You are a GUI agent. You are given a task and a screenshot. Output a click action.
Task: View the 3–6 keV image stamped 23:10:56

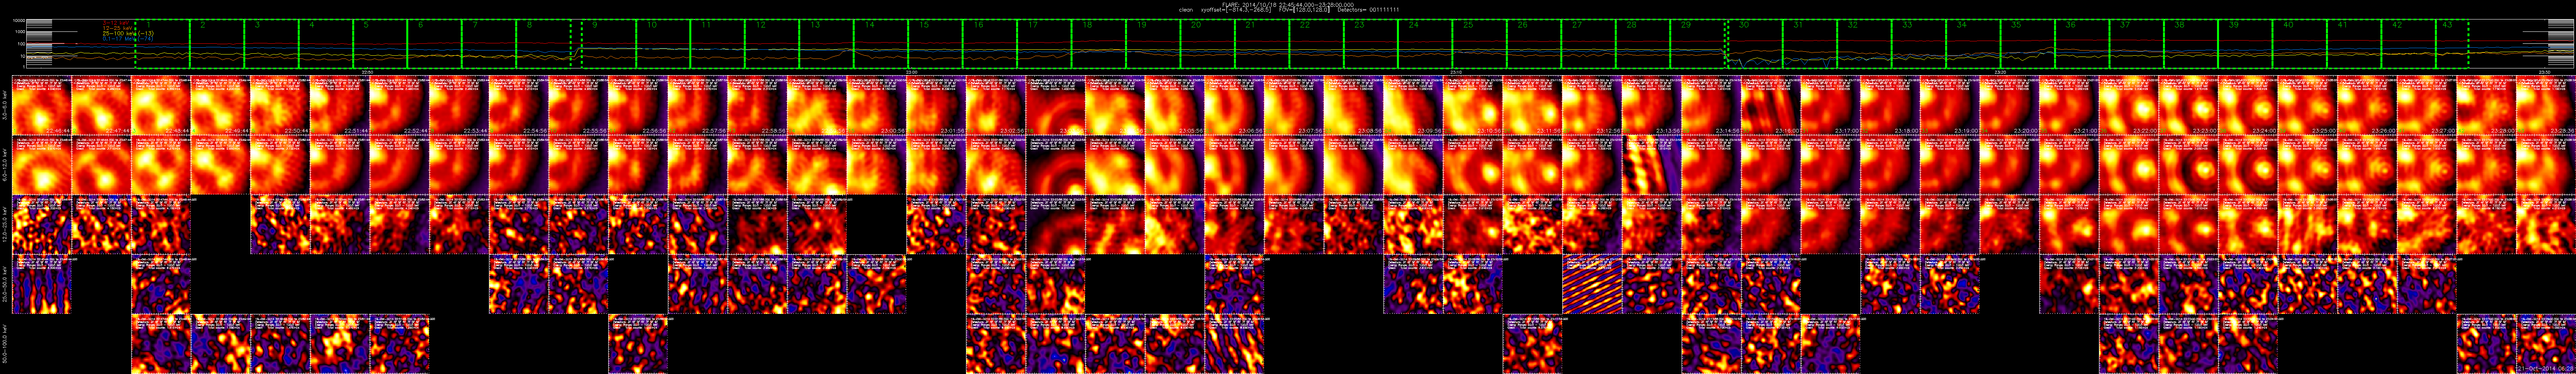click(x=1473, y=106)
